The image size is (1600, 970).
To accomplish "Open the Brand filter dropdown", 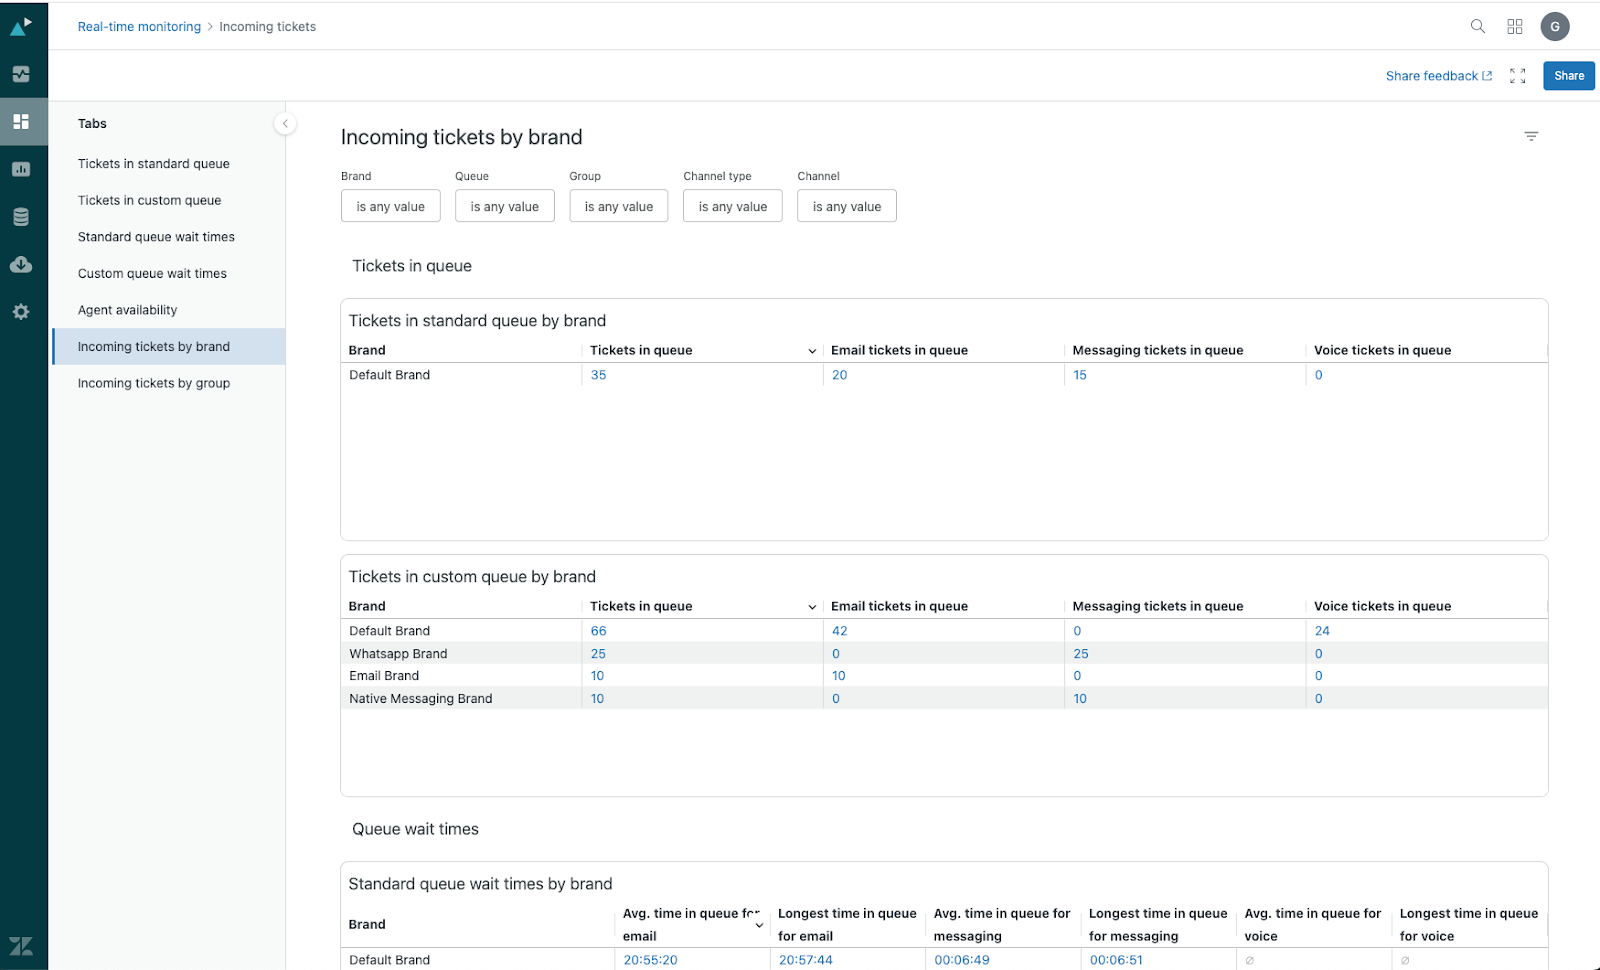I will [390, 206].
